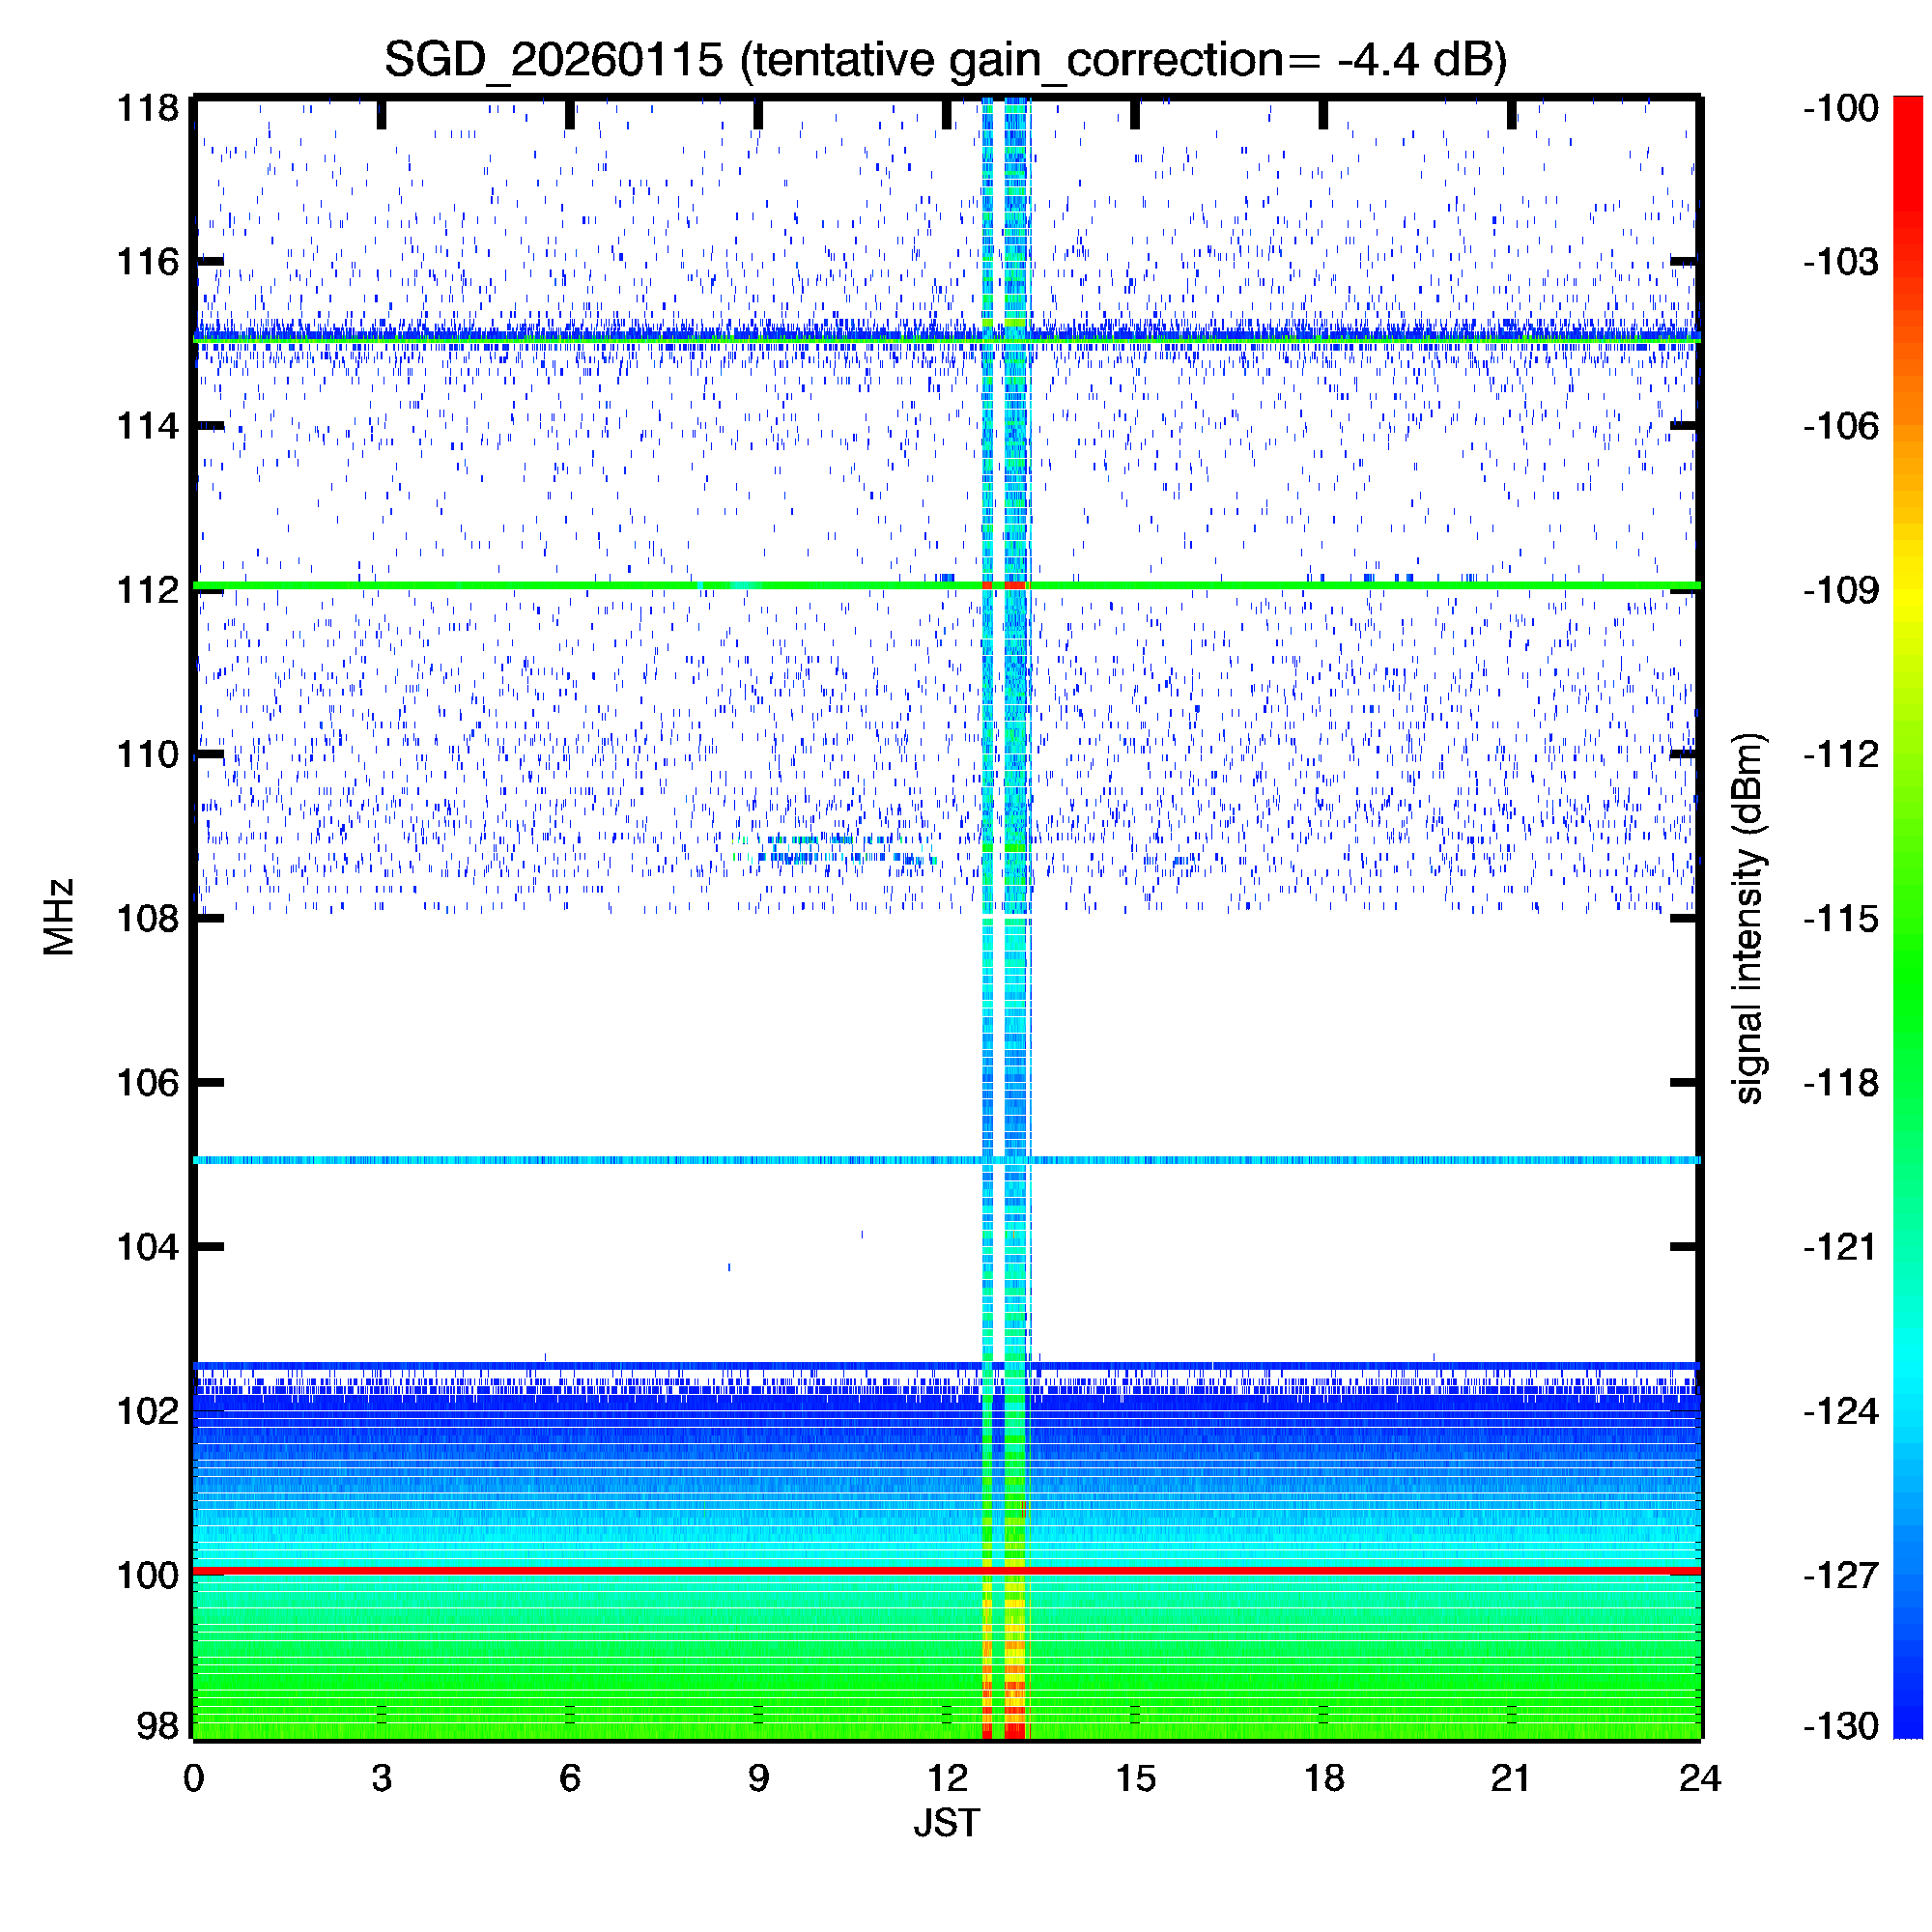1932x1932 pixels.
Task: Click the JST x-axis label
Action: 946,1823
